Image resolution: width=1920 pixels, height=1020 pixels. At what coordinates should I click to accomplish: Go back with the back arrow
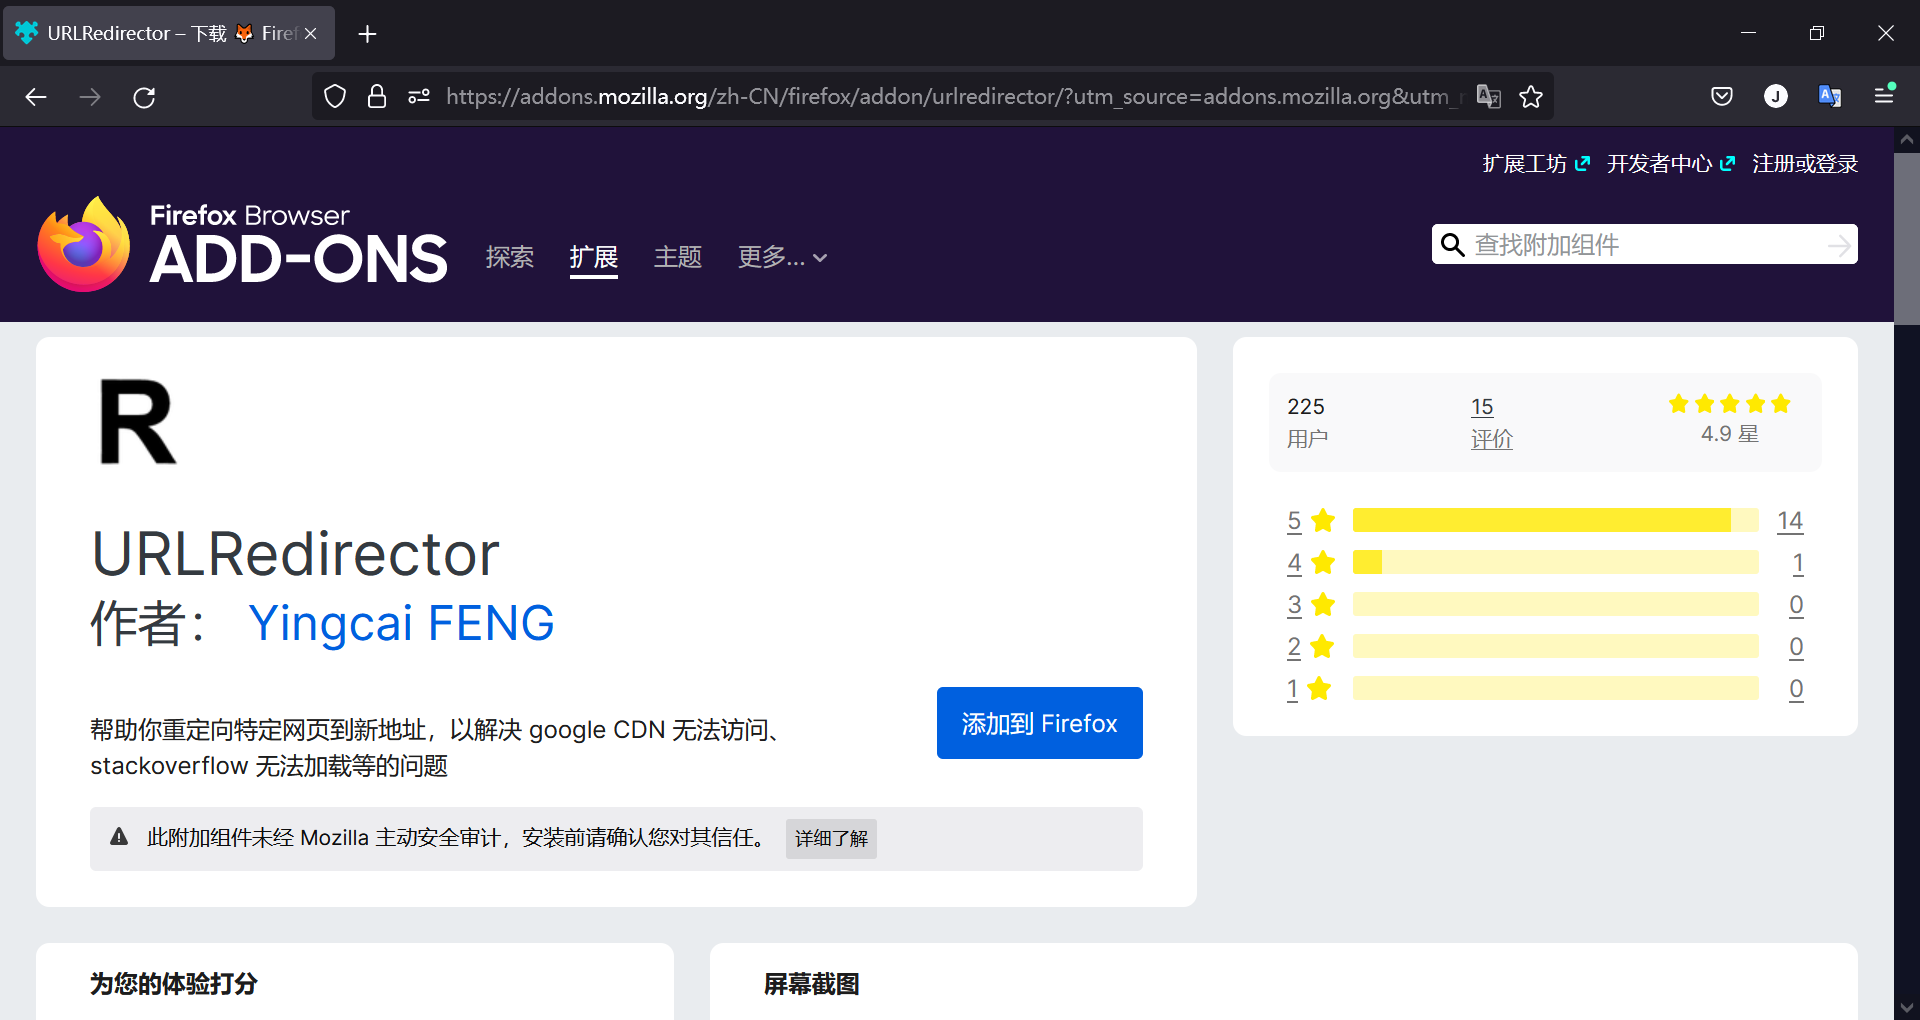coord(36,97)
